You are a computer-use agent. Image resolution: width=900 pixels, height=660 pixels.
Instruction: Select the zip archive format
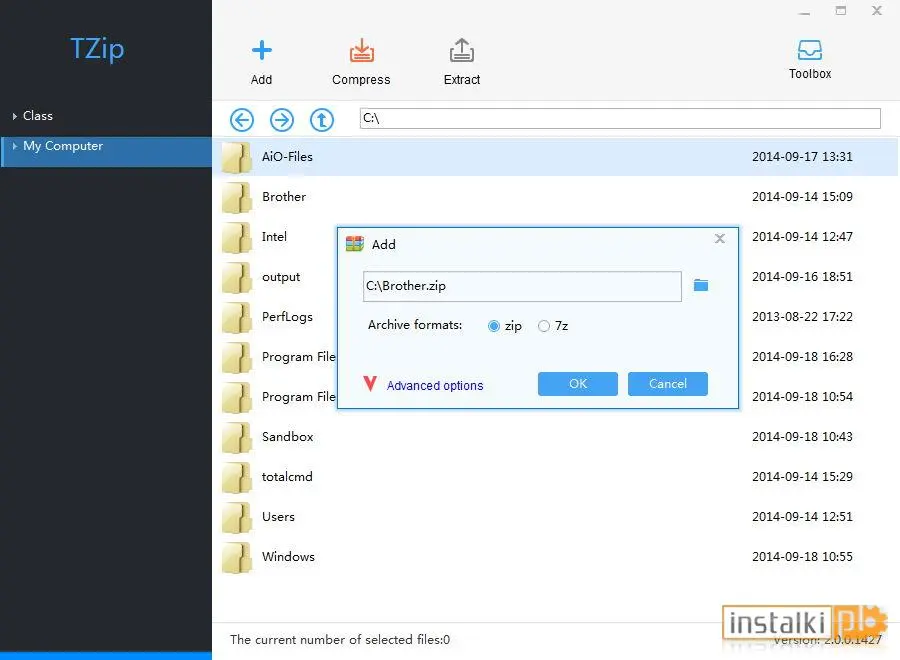pos(494,326)
